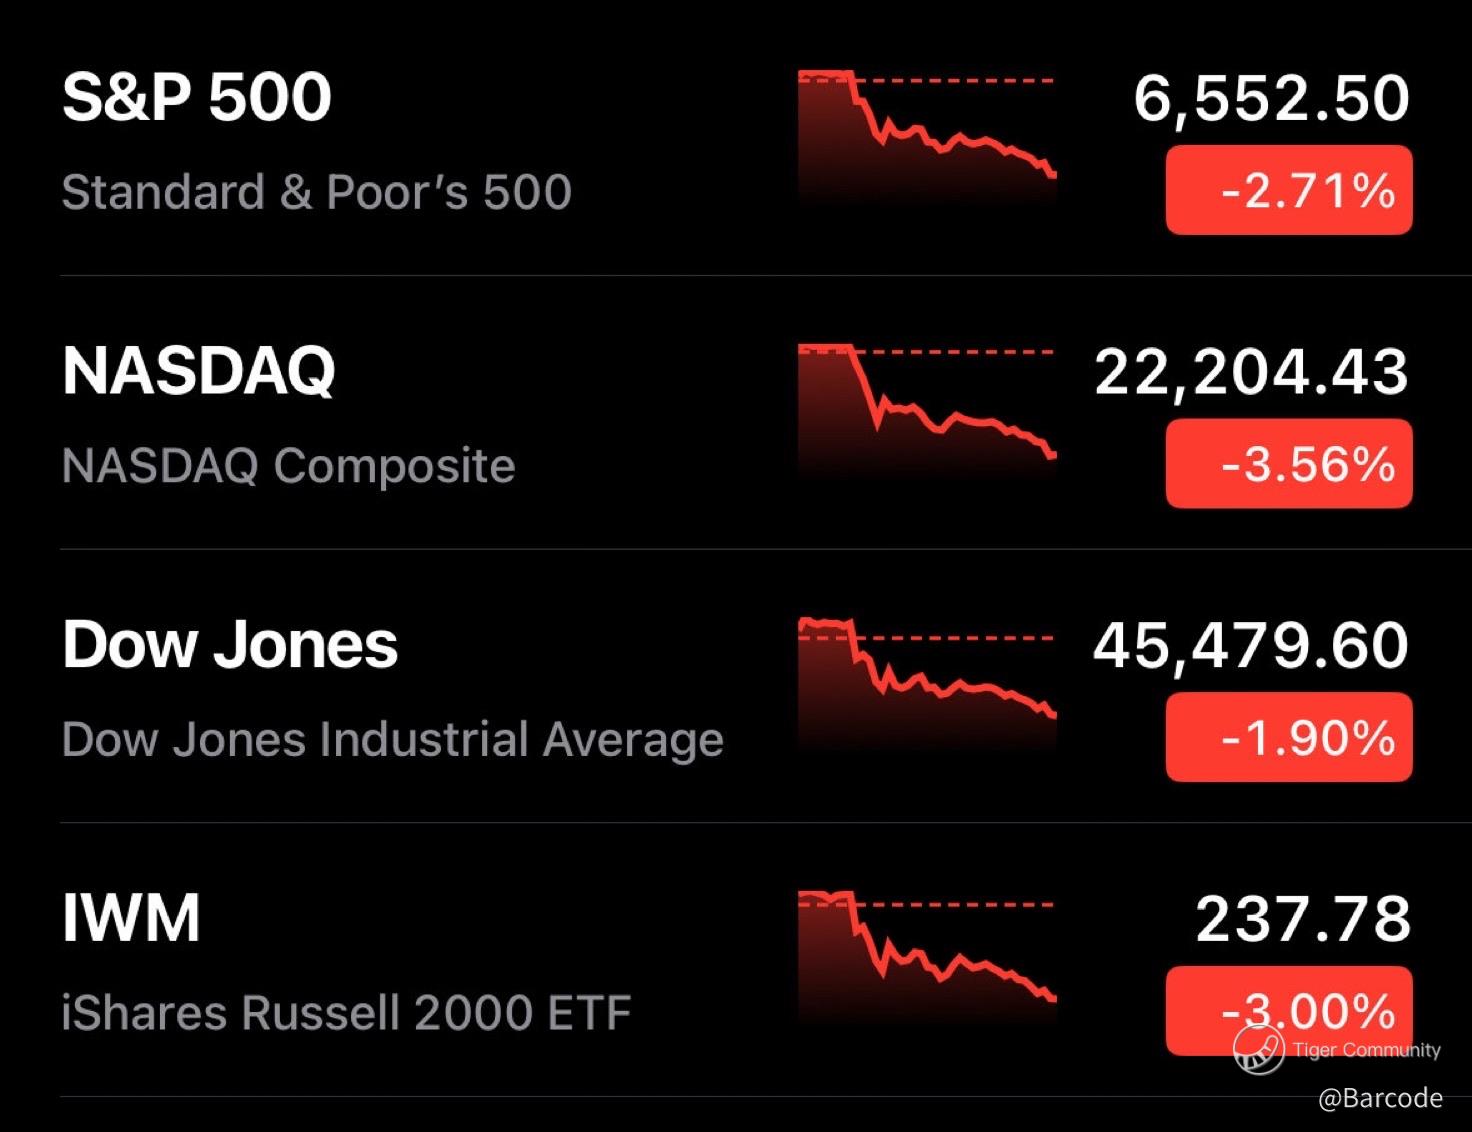Select the Dow Jones ticker title
The height and width of the screenshot is (1132, 1472).
(230, 644)
